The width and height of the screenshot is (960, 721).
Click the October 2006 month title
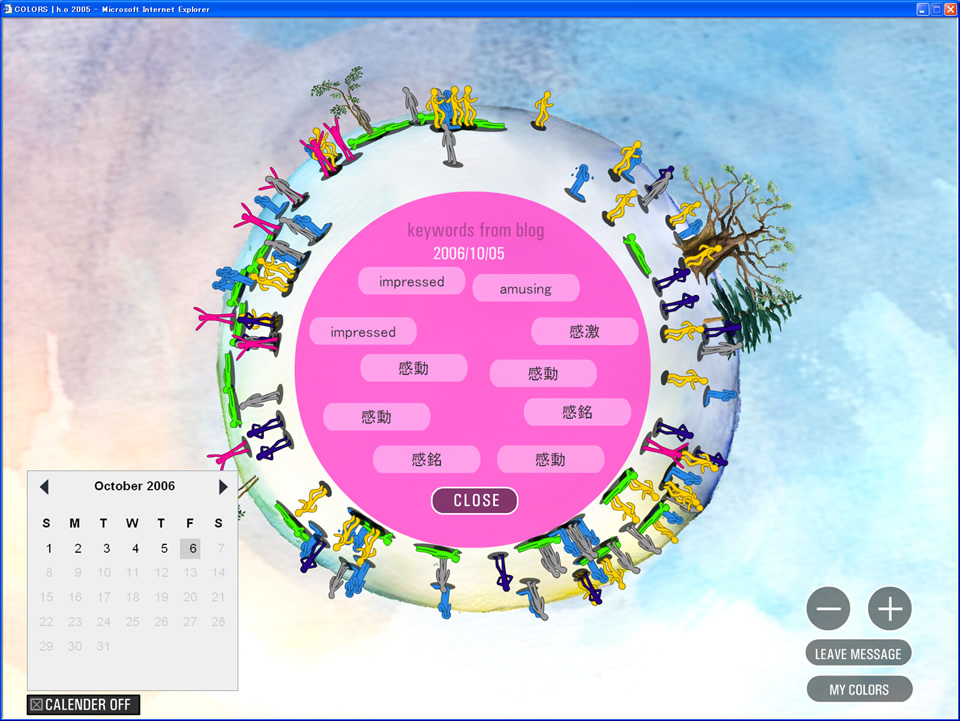[x=135, y=486]
